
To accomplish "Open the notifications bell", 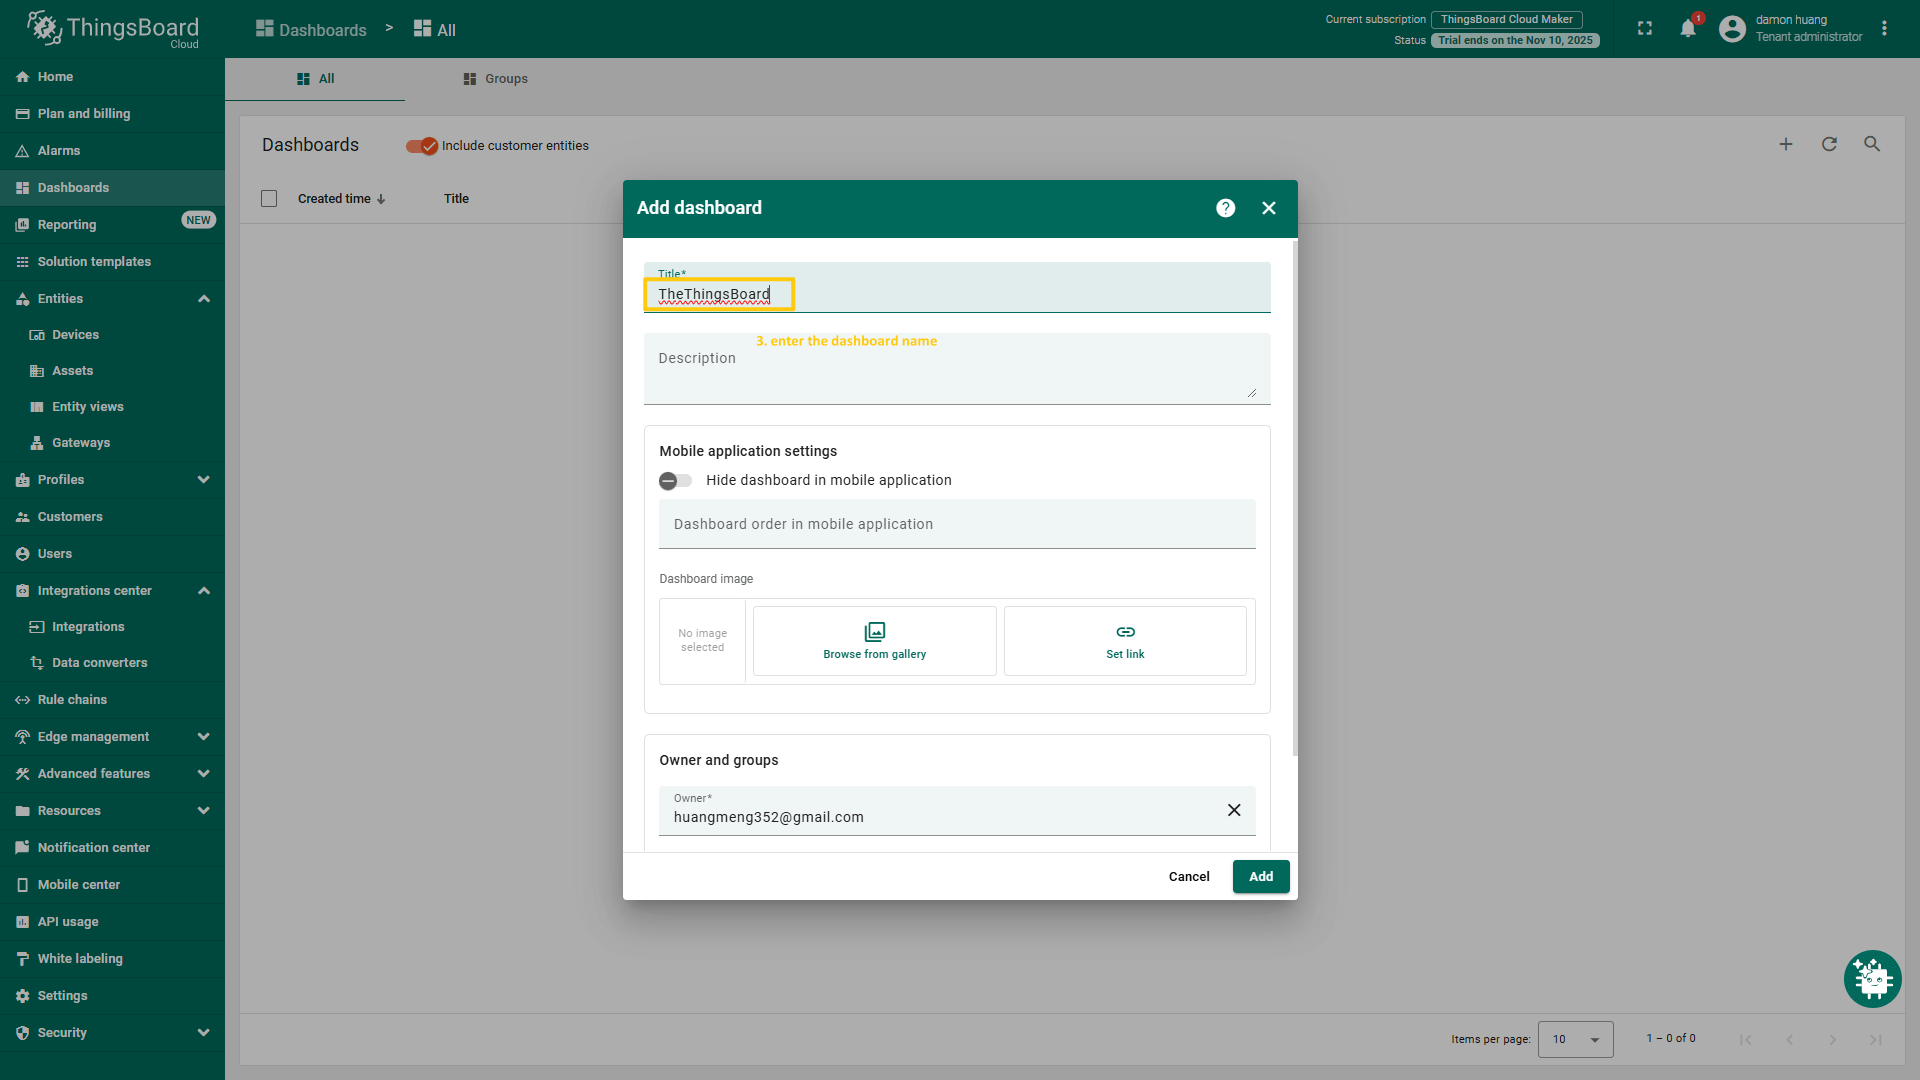I will click(x=1688, y=29).
